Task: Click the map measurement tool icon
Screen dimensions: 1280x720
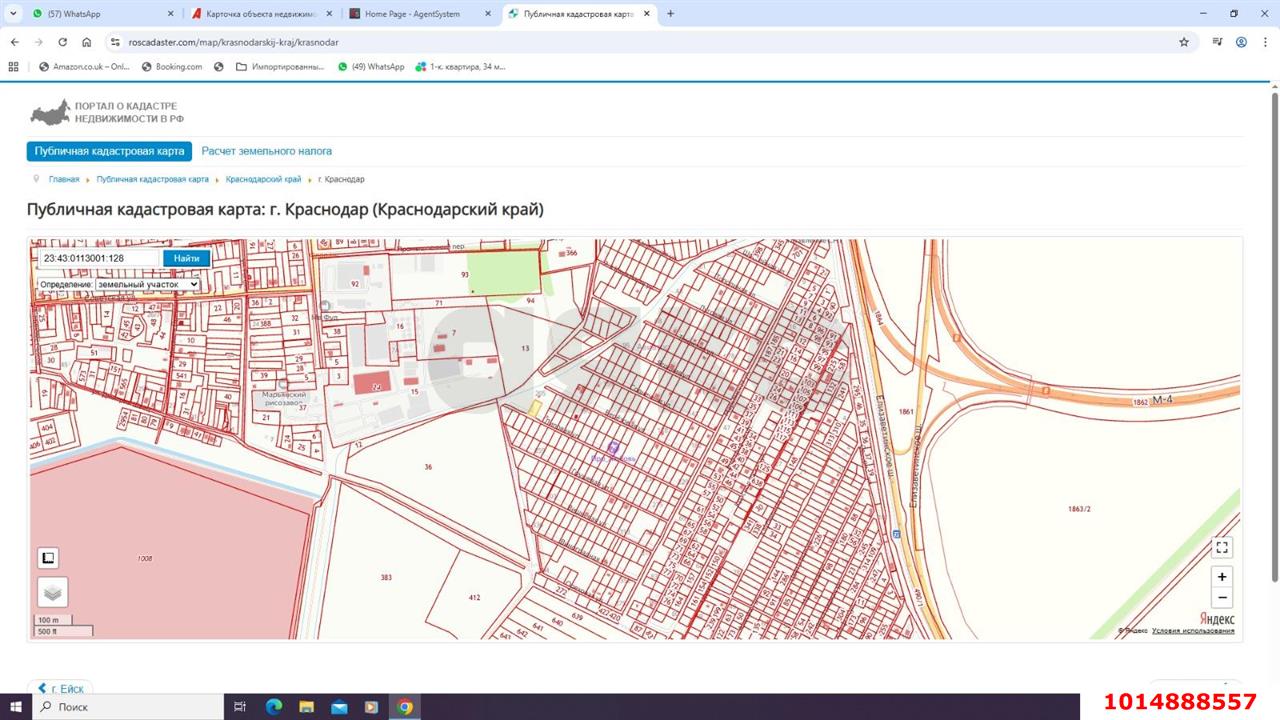Action: [48, 558]
